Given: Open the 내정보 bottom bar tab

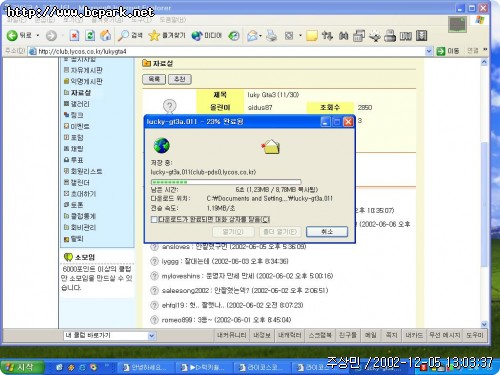Looking at the screenshot, I should click(262, 335).
